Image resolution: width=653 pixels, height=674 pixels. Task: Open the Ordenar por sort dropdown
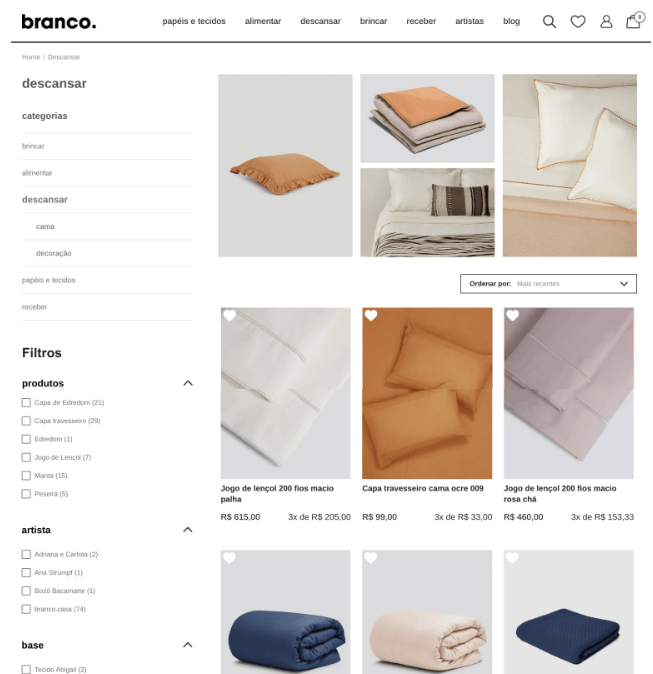coord(548,284)
